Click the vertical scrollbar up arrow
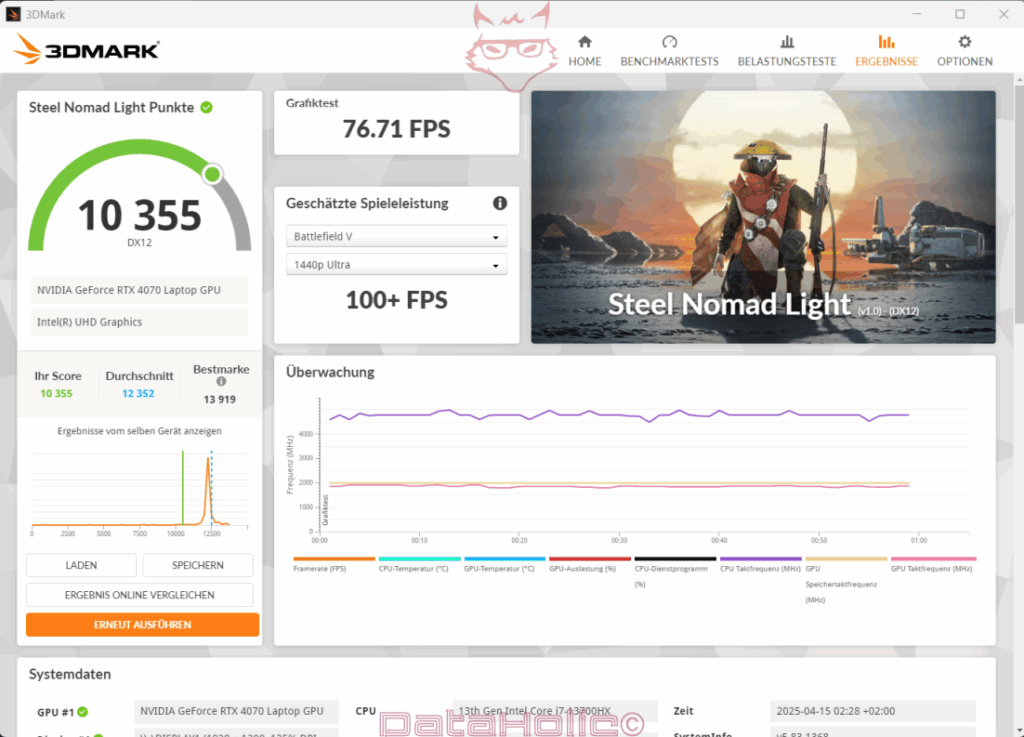The image size is (1024, 737). [x=1019, y=79]
